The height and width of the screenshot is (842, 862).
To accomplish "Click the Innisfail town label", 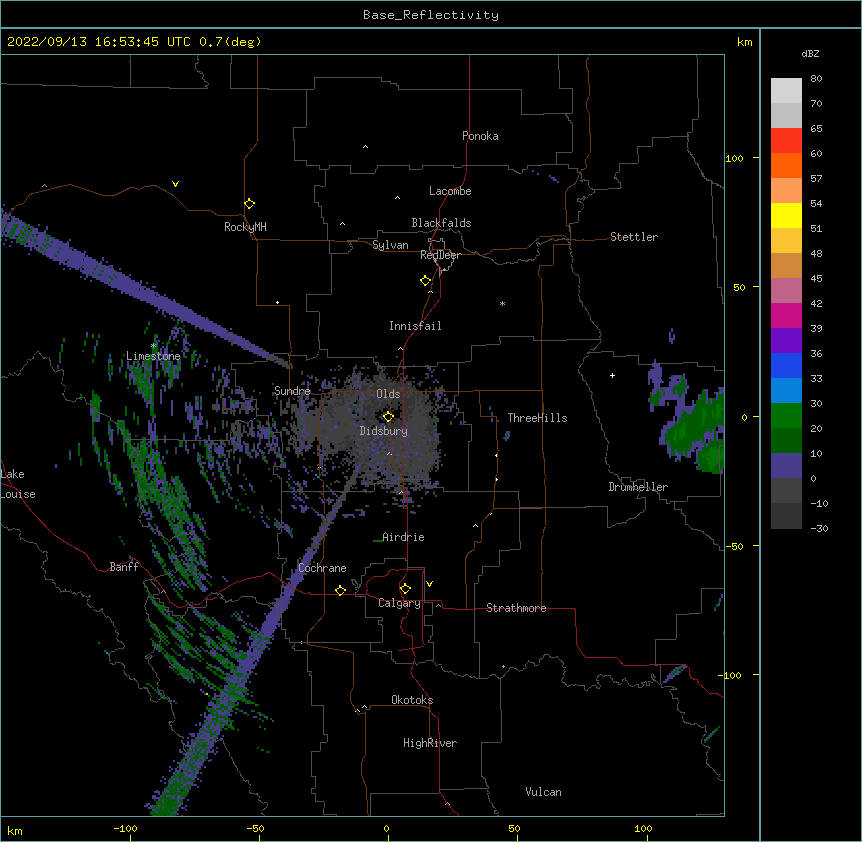I will click(x=415, y=326).
